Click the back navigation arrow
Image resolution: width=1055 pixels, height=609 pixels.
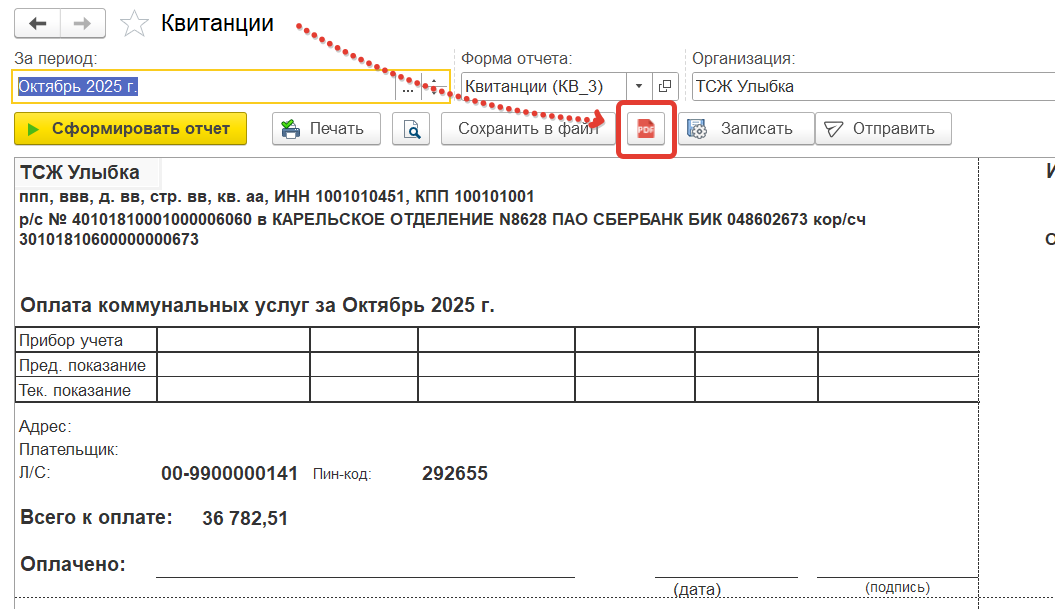(38, 23)
